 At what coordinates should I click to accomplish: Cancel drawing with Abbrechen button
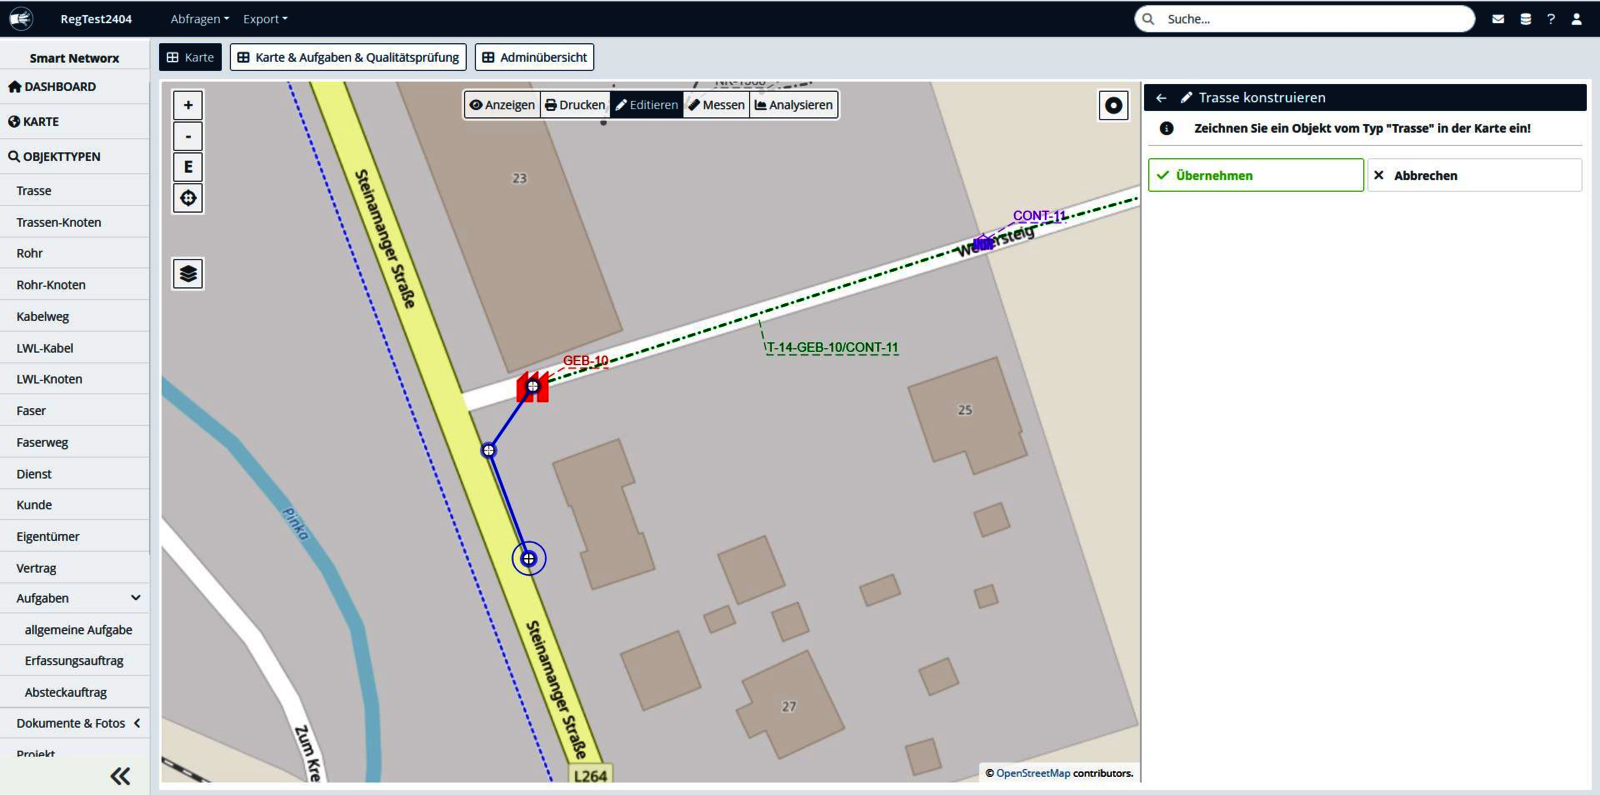coord(1474,175)
